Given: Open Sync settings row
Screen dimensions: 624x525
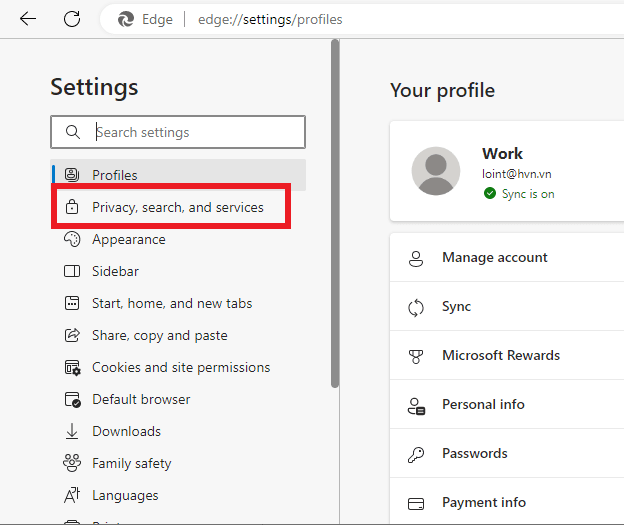Looking at the screenshot, I should (507, 306).
